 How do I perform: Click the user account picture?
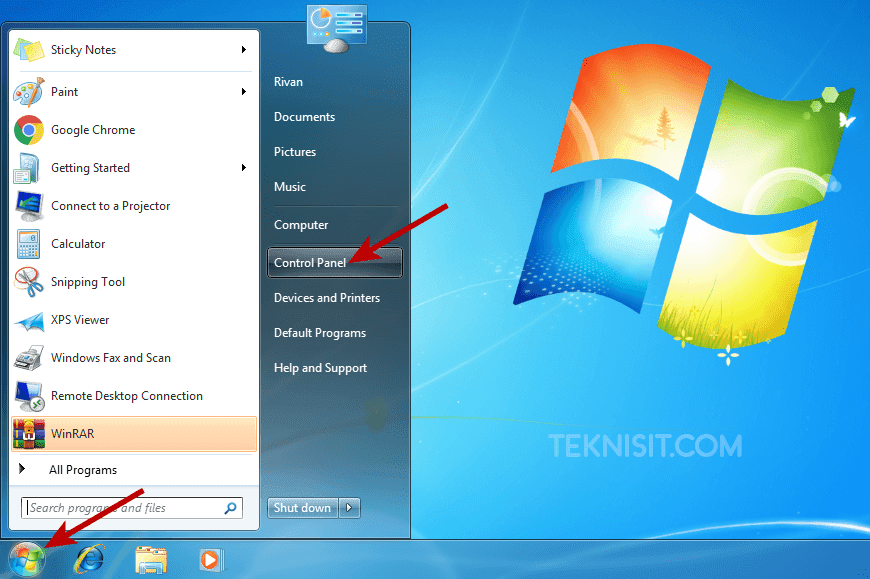(337, 28)
